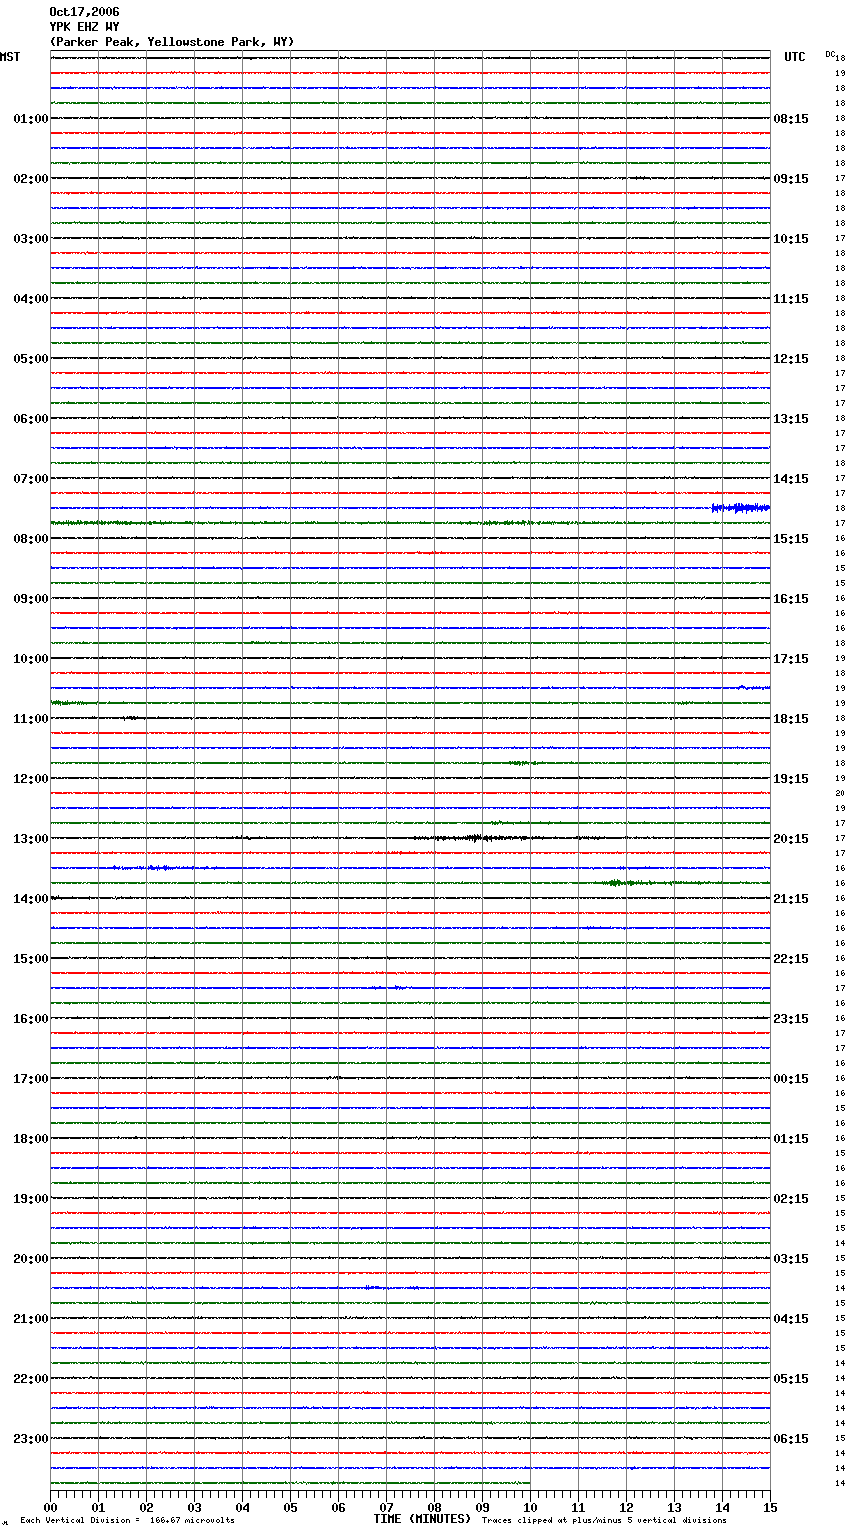
Task: Select the 03:00 MST hour label
Action: click(31, 239)
